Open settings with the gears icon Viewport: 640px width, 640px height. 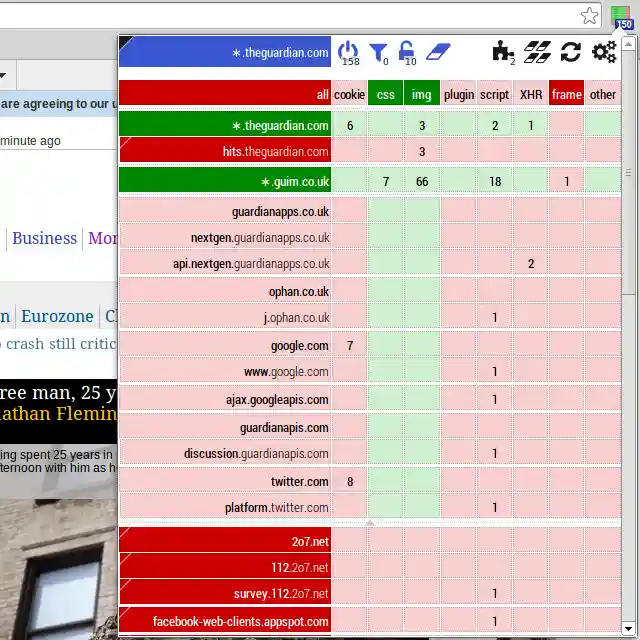click(604, 52)
